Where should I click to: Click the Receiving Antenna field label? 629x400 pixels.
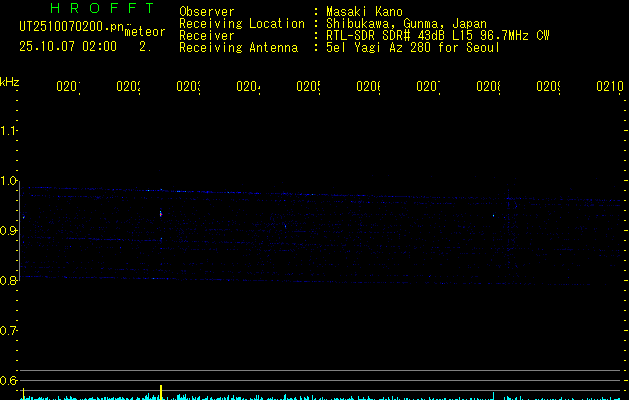pos(238,47)
